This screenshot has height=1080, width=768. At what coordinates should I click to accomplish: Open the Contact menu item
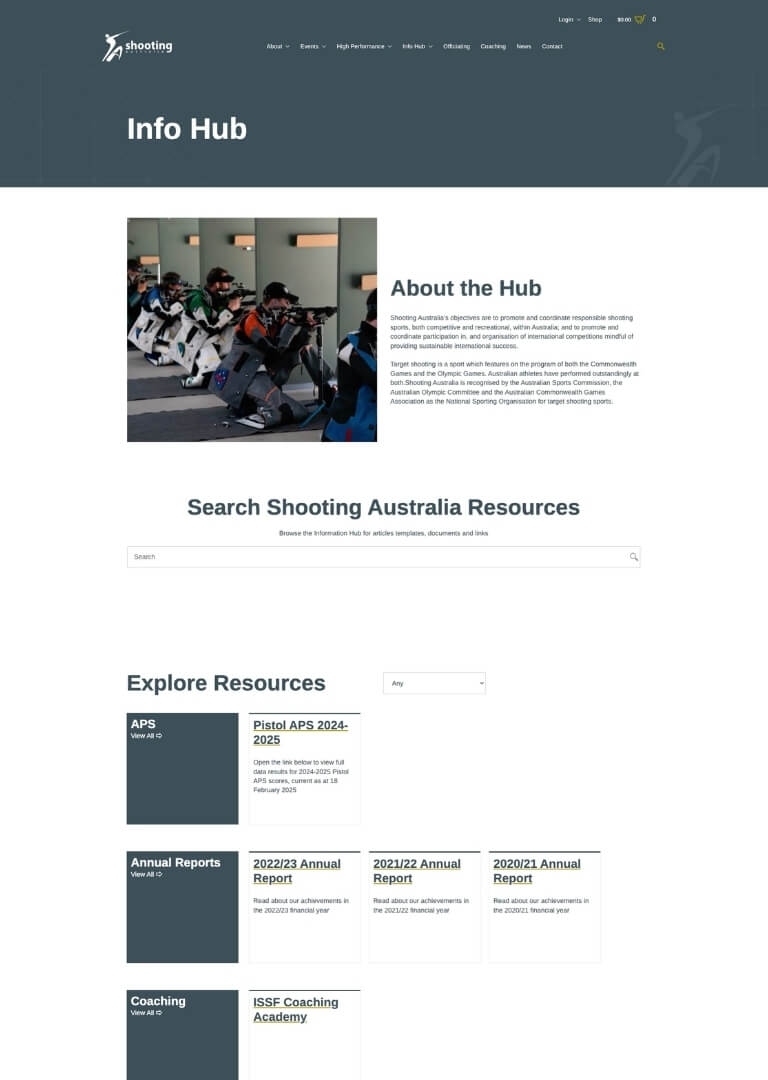(552, 46)
